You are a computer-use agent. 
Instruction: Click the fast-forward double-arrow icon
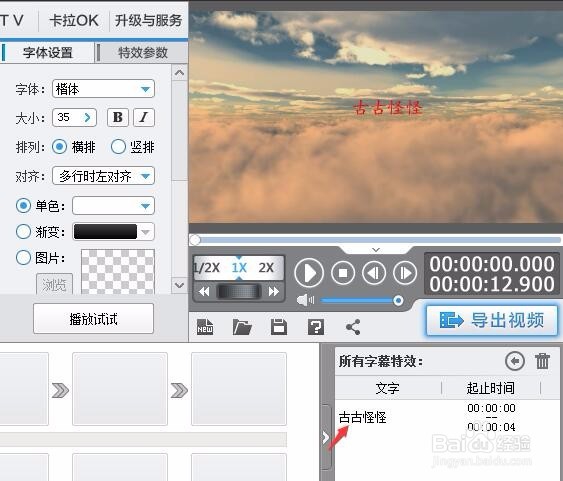click(x=274, y=291)
